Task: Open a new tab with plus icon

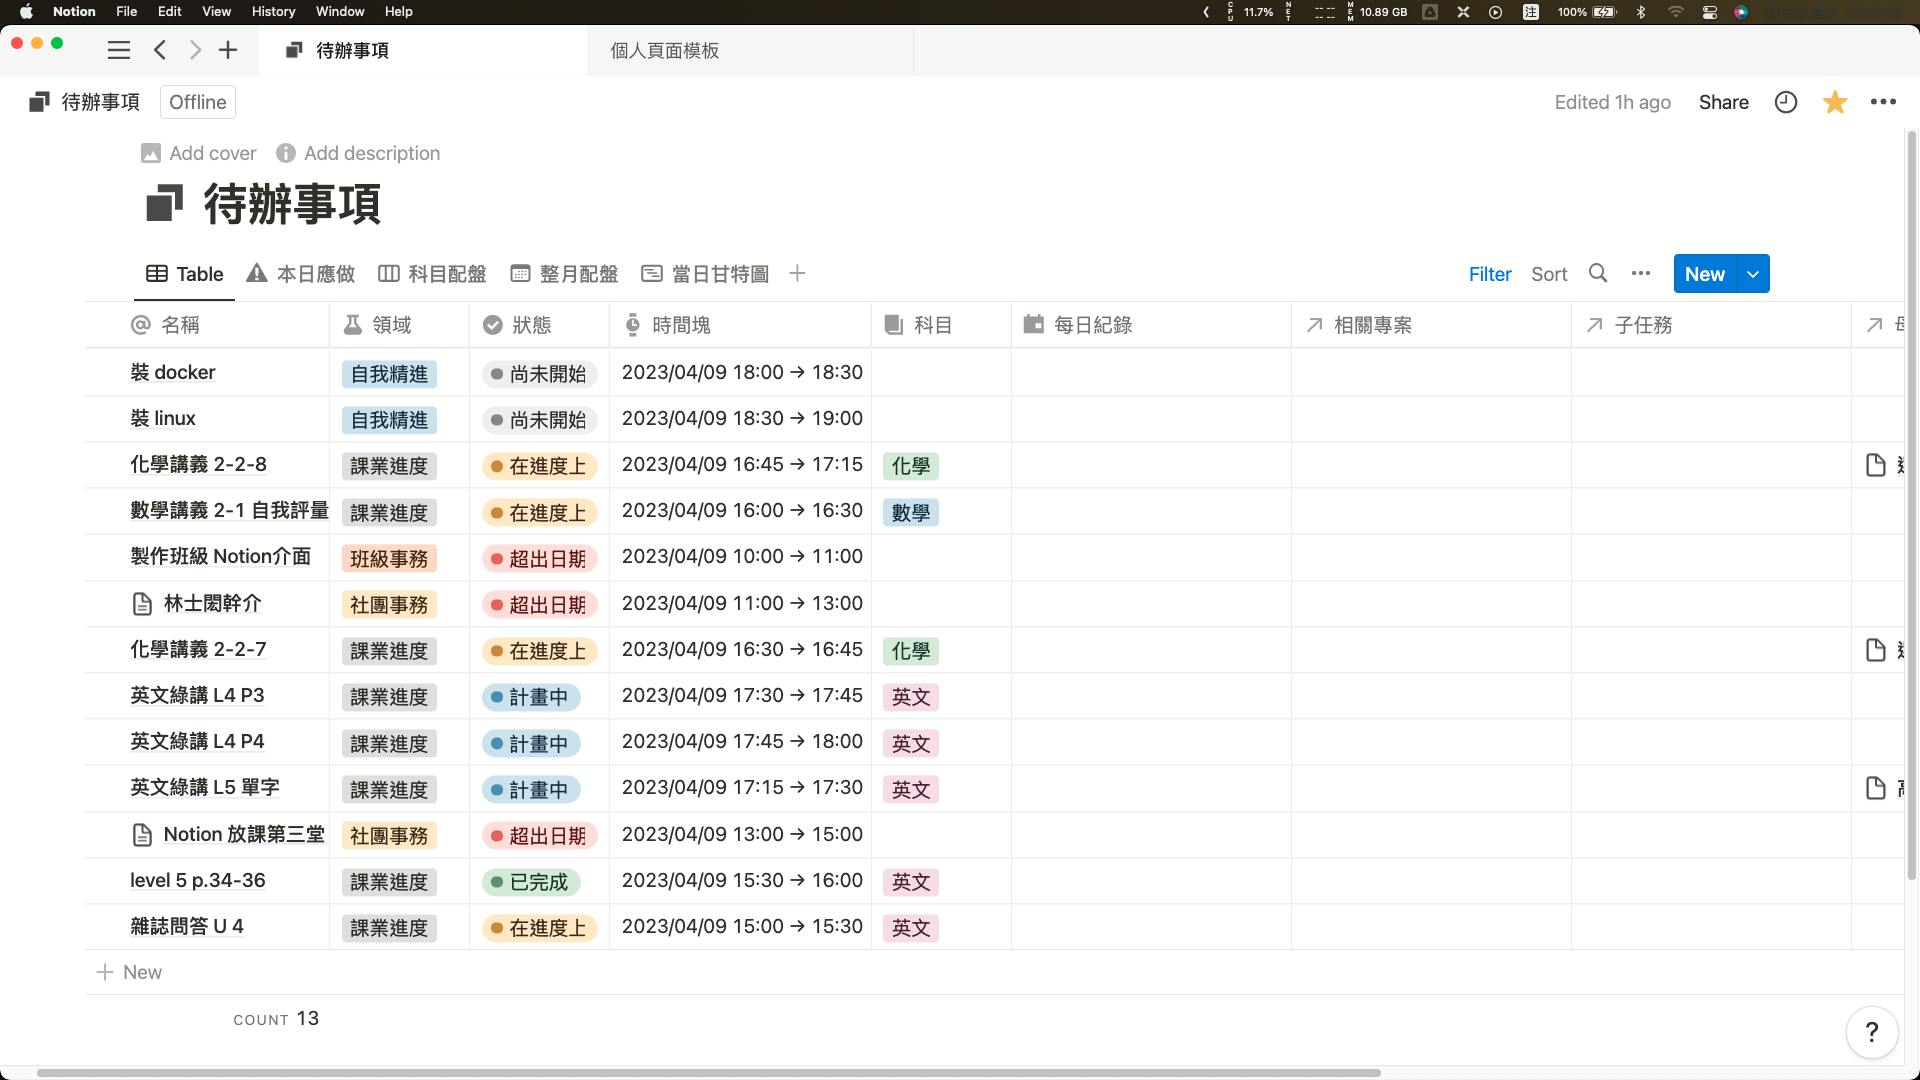Action: (x=228, y=50)
